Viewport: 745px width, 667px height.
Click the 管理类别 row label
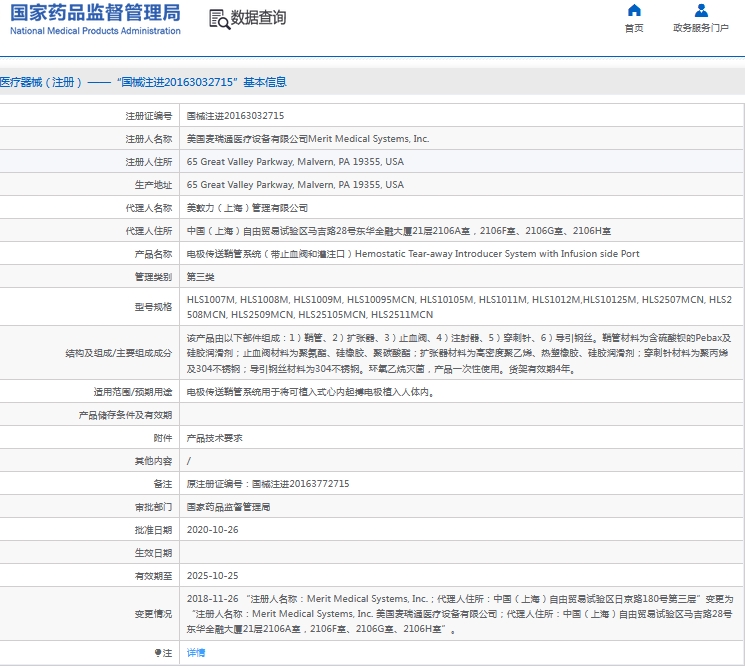tap(153, 277)
